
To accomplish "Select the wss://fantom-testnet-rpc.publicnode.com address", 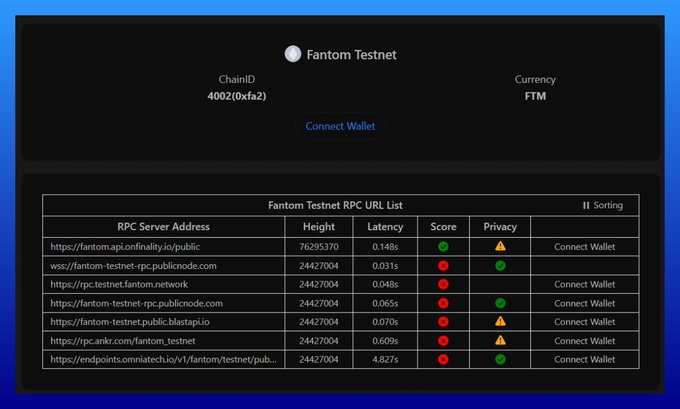I will (x=133, y=265).
